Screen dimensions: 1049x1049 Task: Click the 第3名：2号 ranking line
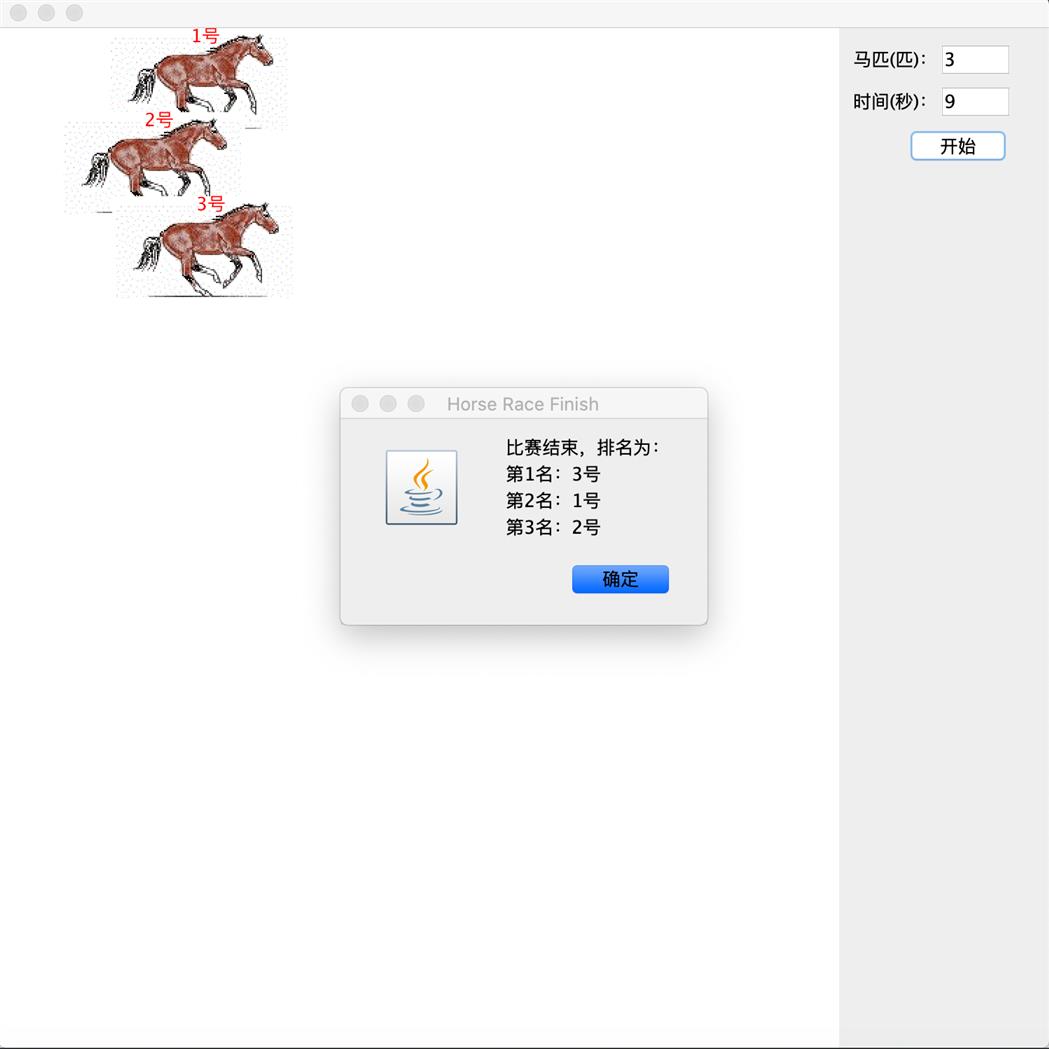point(553,527)
